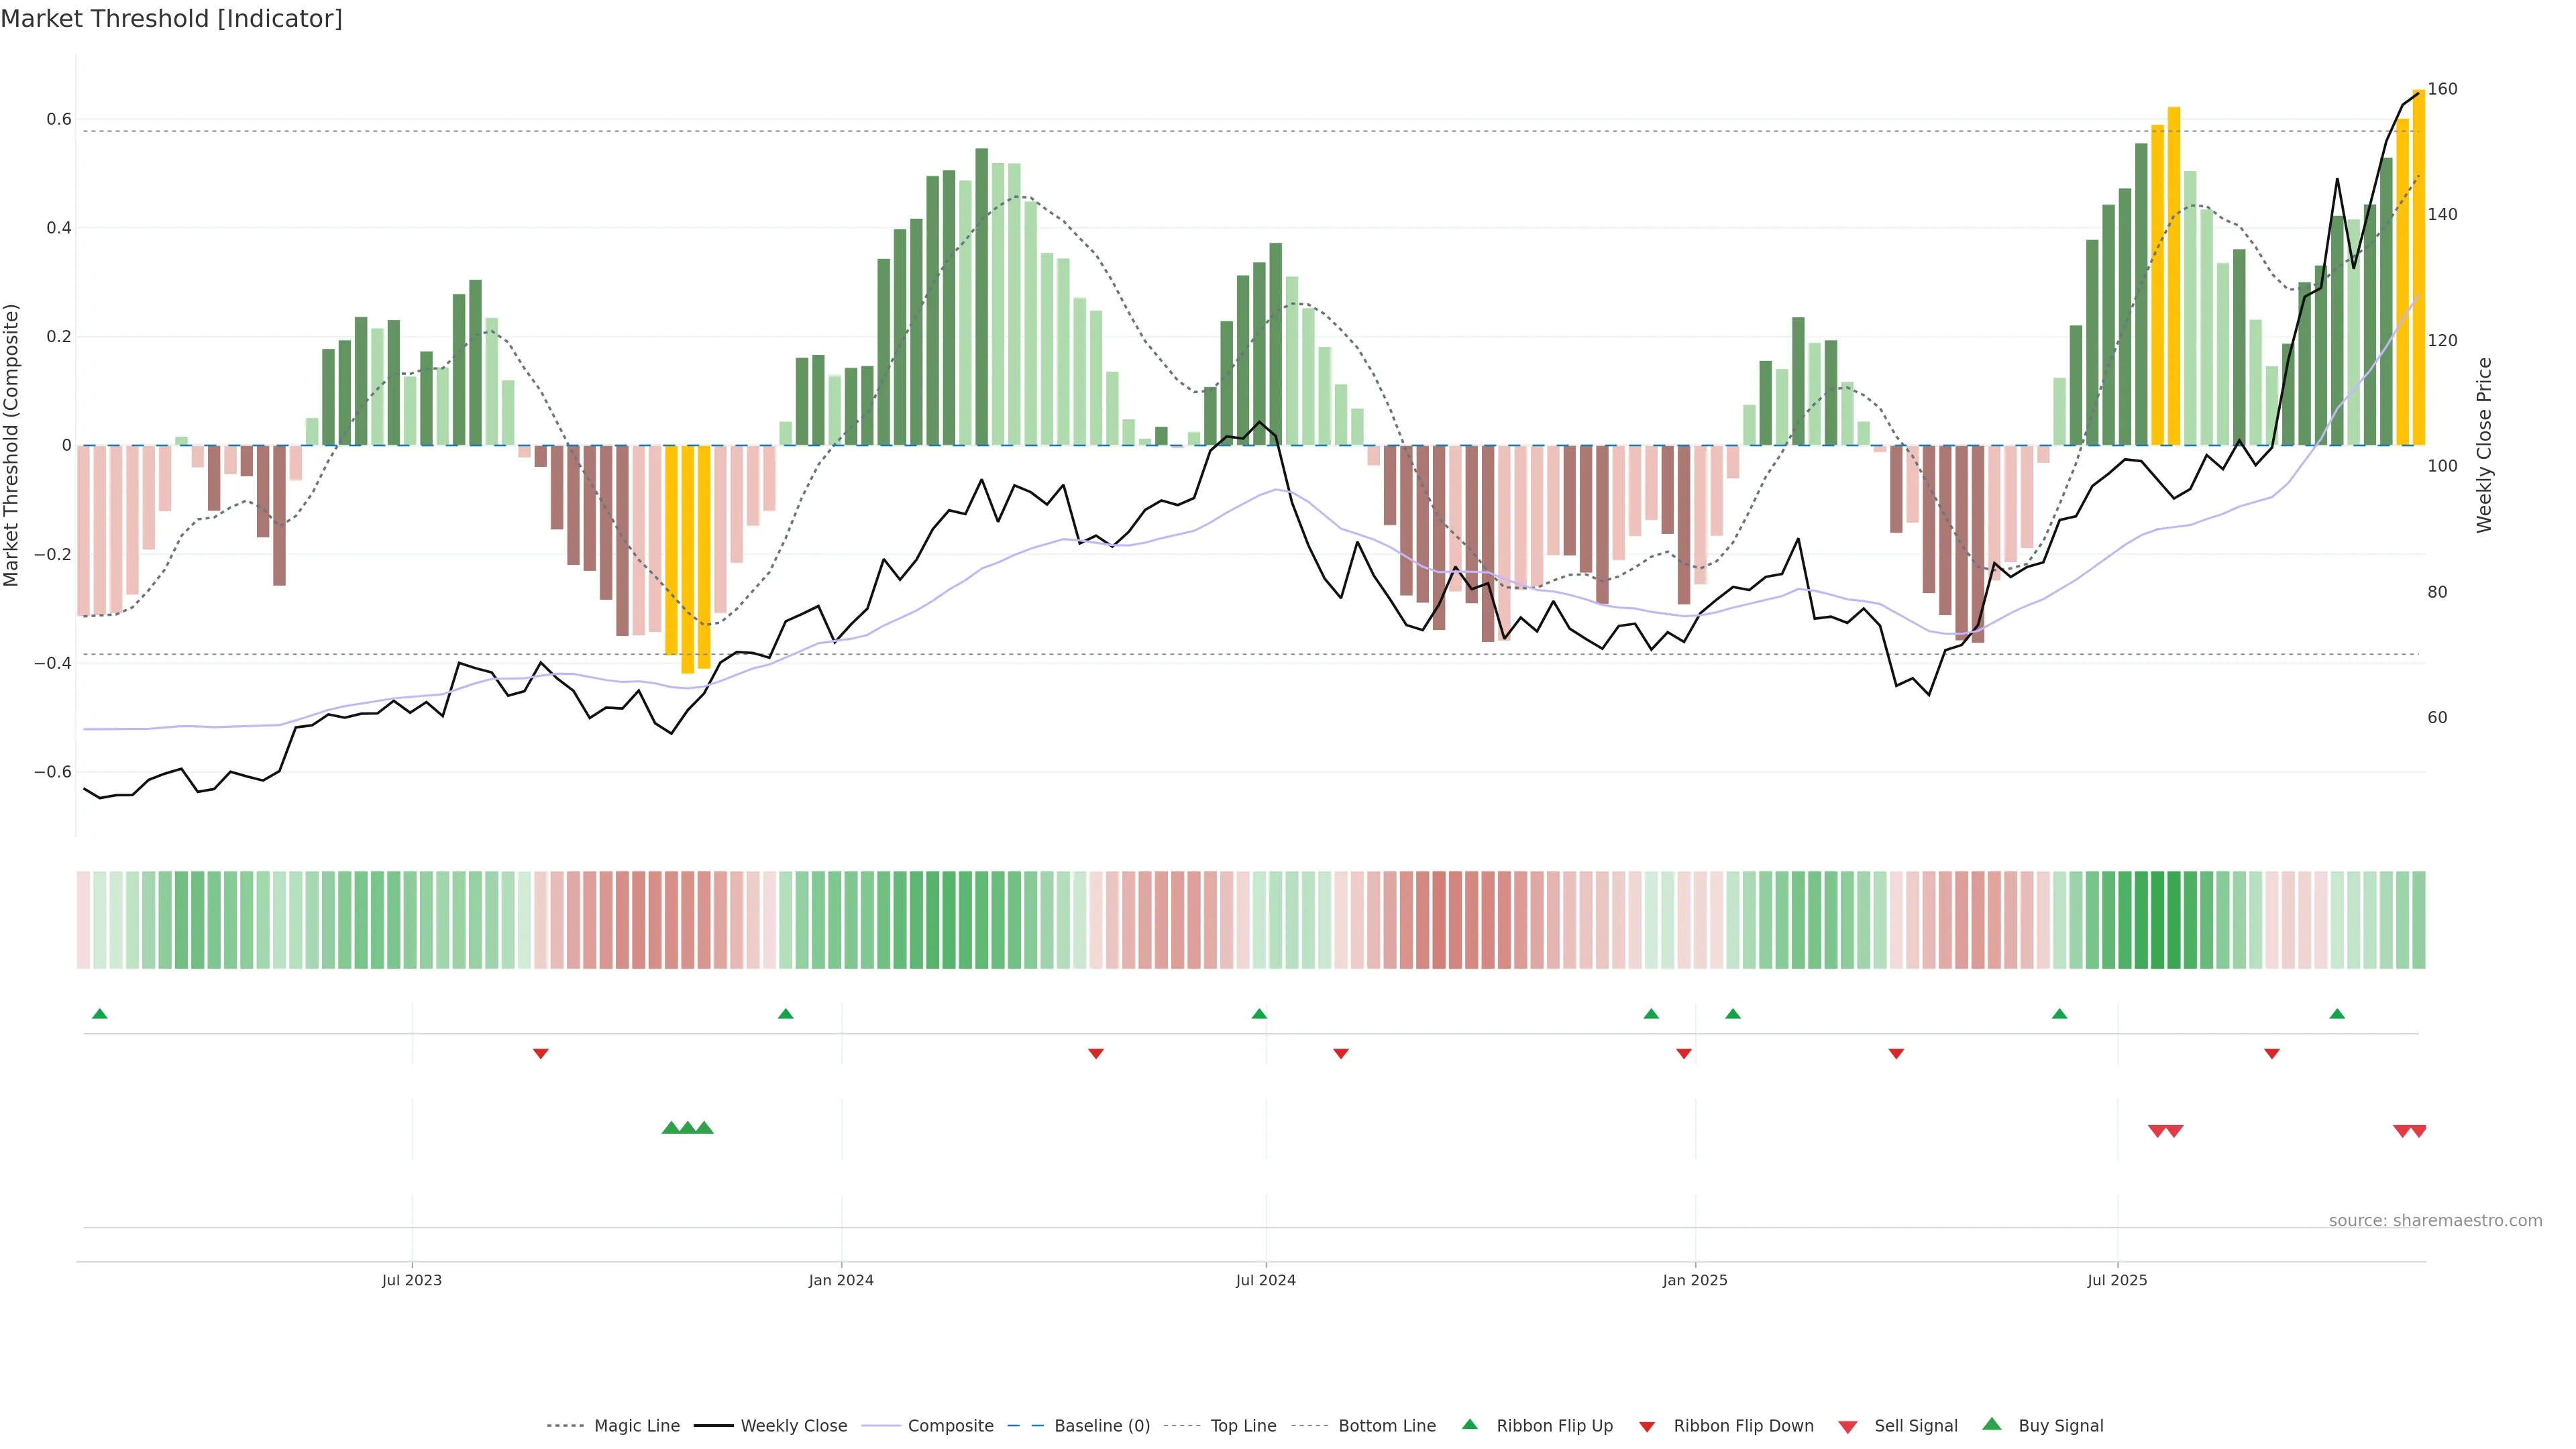Screen dimensions: 2576x1449
Task: Click the middle Buy Signal triangle in the cluster
Action: (x=687, y=1128)
